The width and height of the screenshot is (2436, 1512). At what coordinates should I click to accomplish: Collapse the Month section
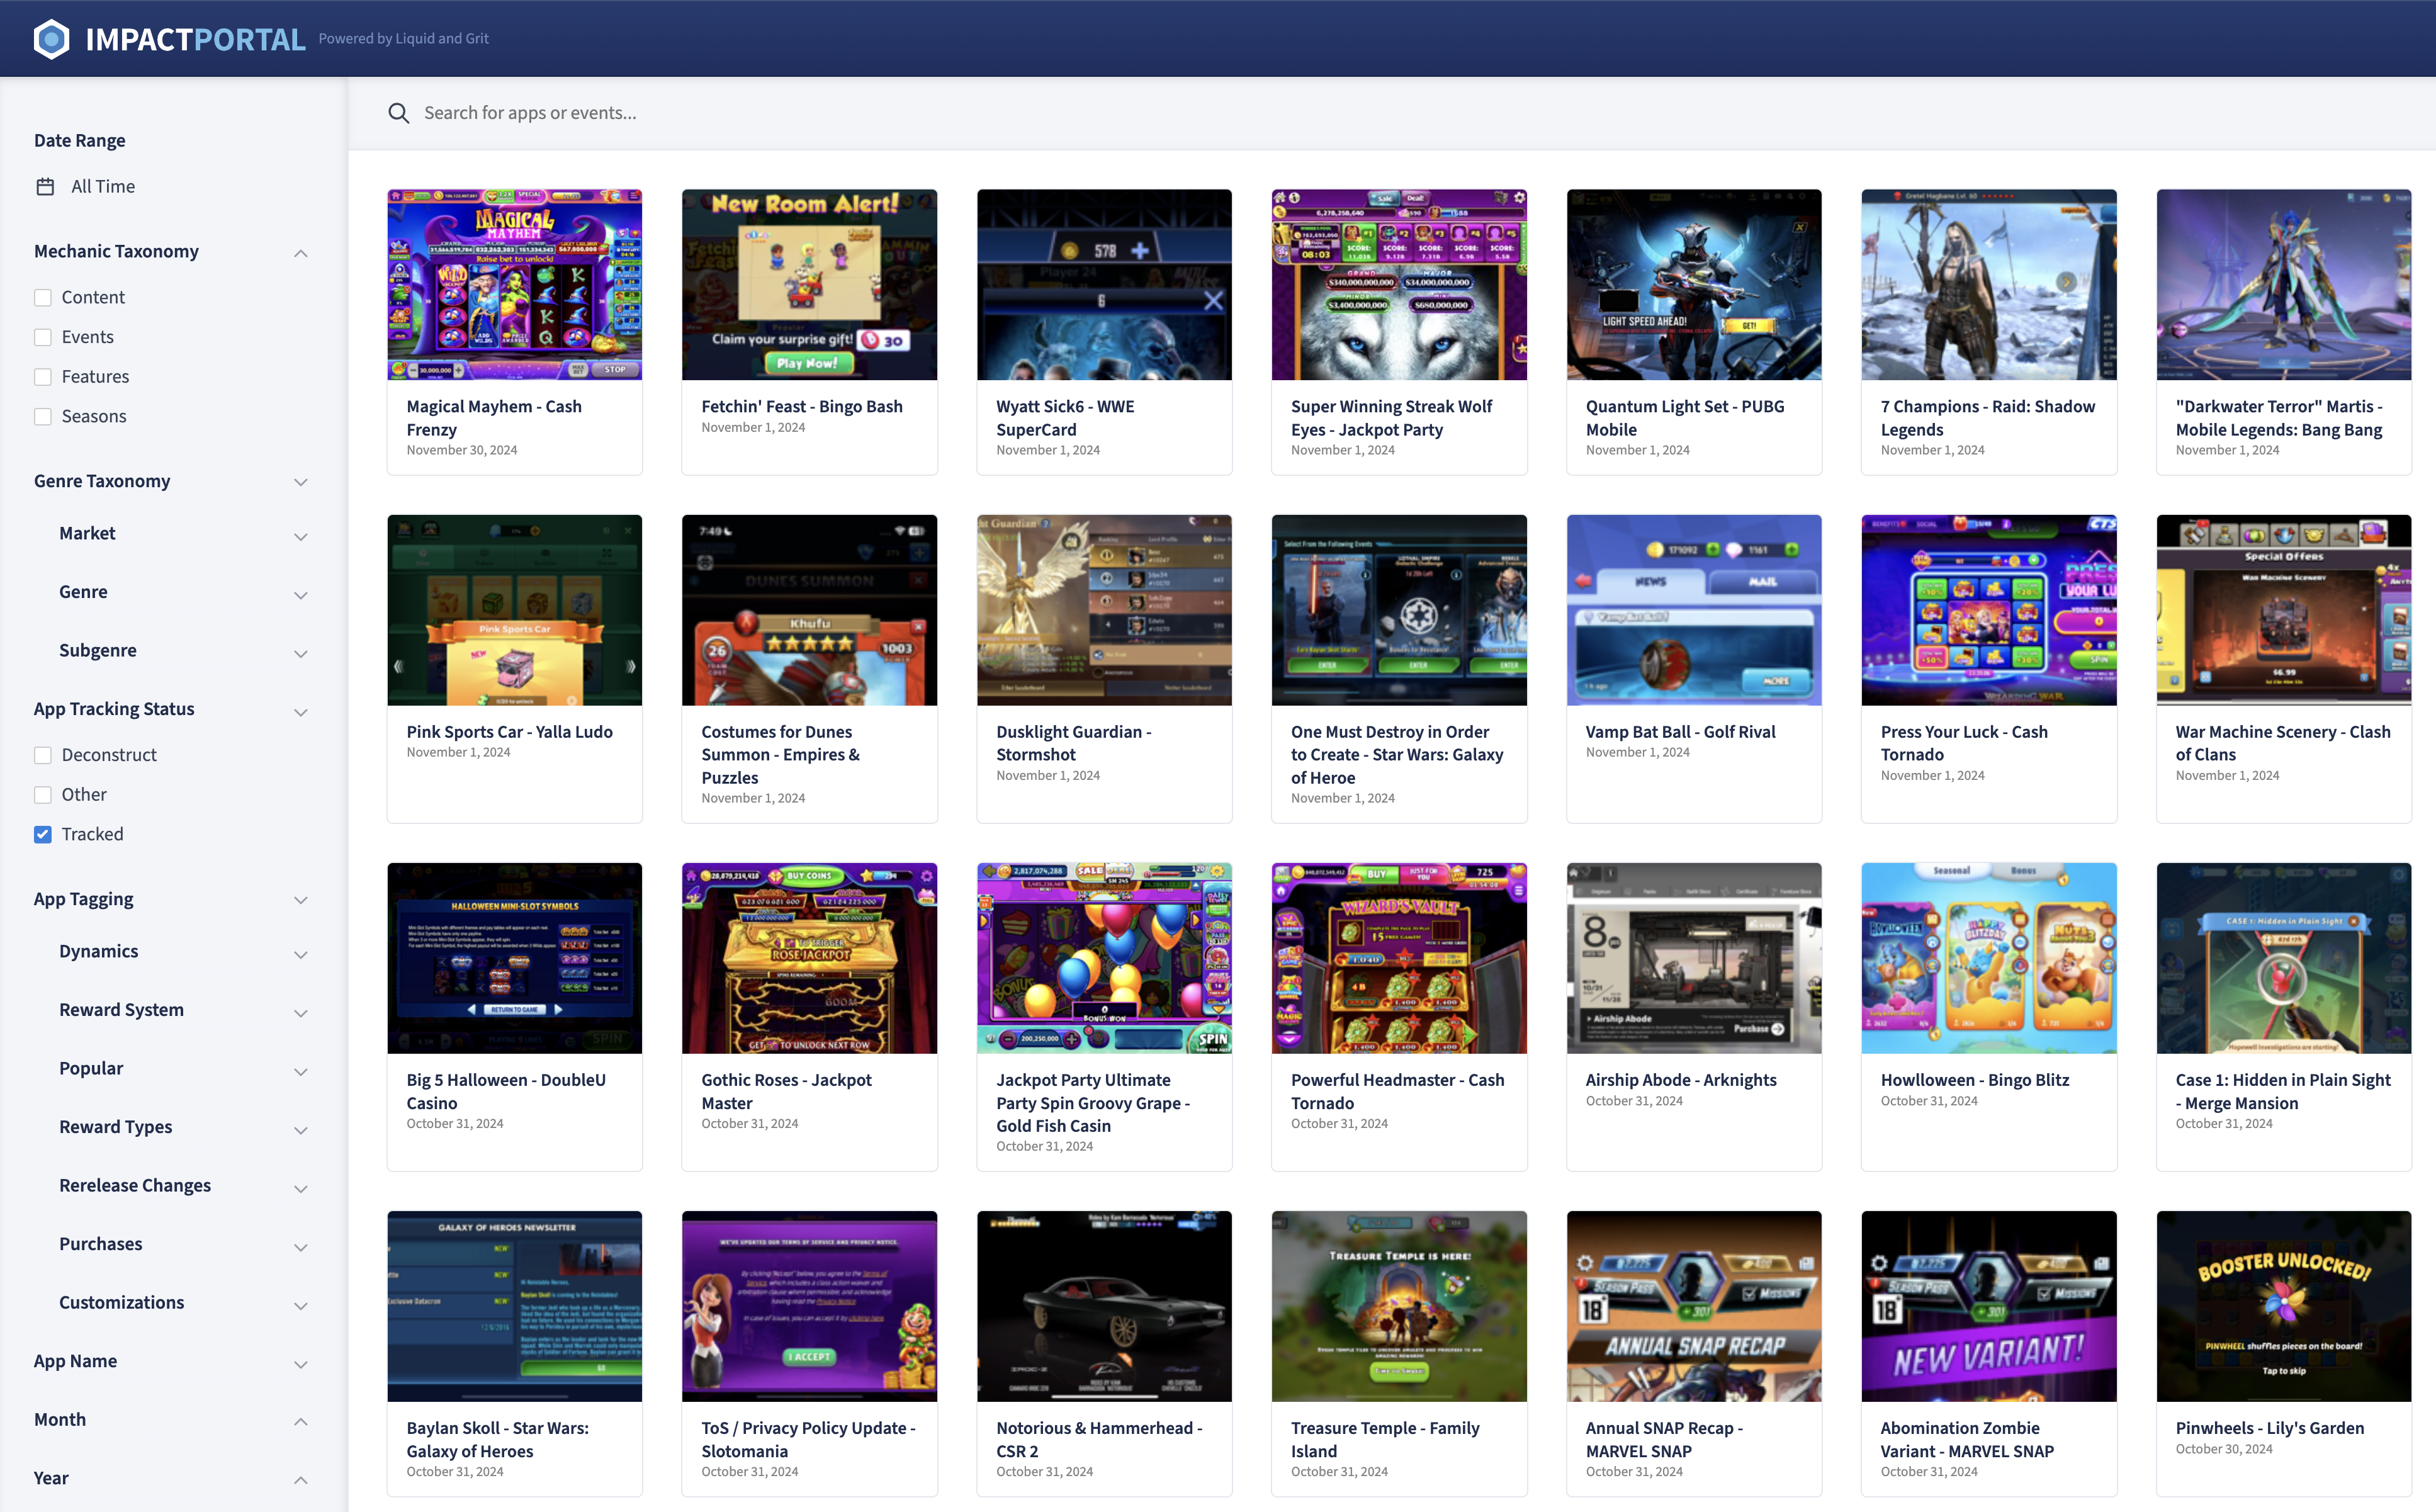point(300,1421)
